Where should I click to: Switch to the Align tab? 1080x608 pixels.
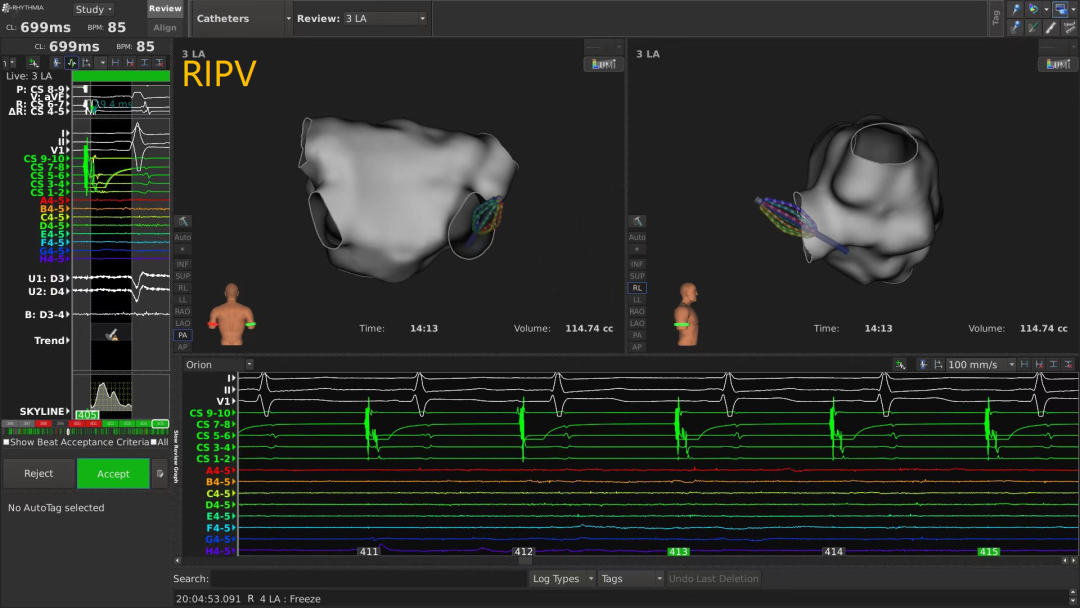click(x=165, y=28)
